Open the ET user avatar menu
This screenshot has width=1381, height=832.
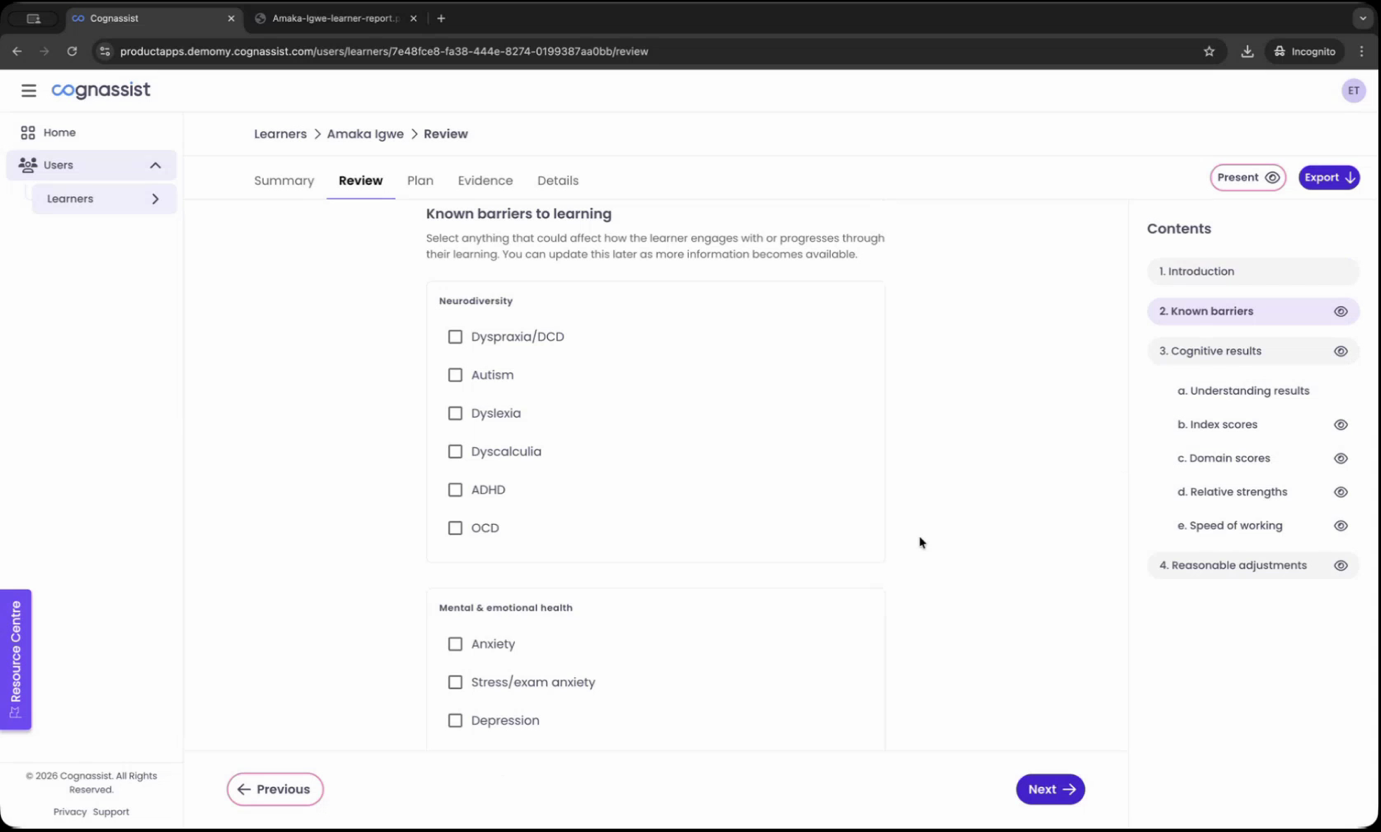click(1353, 90)
